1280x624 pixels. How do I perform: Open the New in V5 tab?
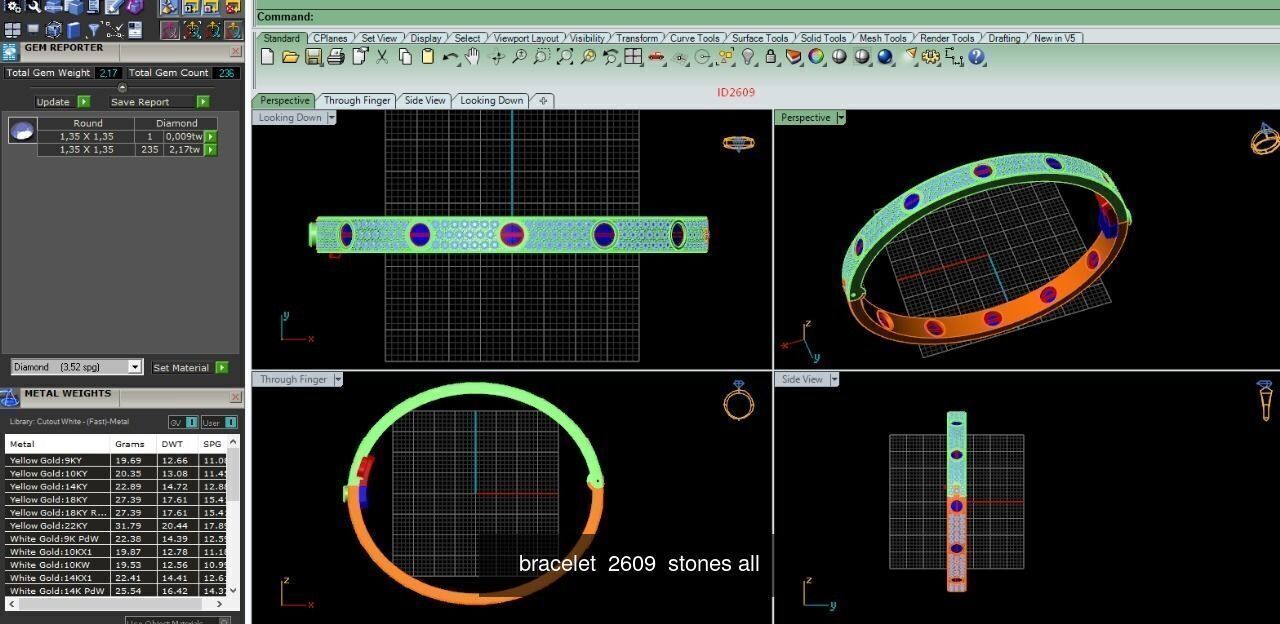tap(1054, 38)
